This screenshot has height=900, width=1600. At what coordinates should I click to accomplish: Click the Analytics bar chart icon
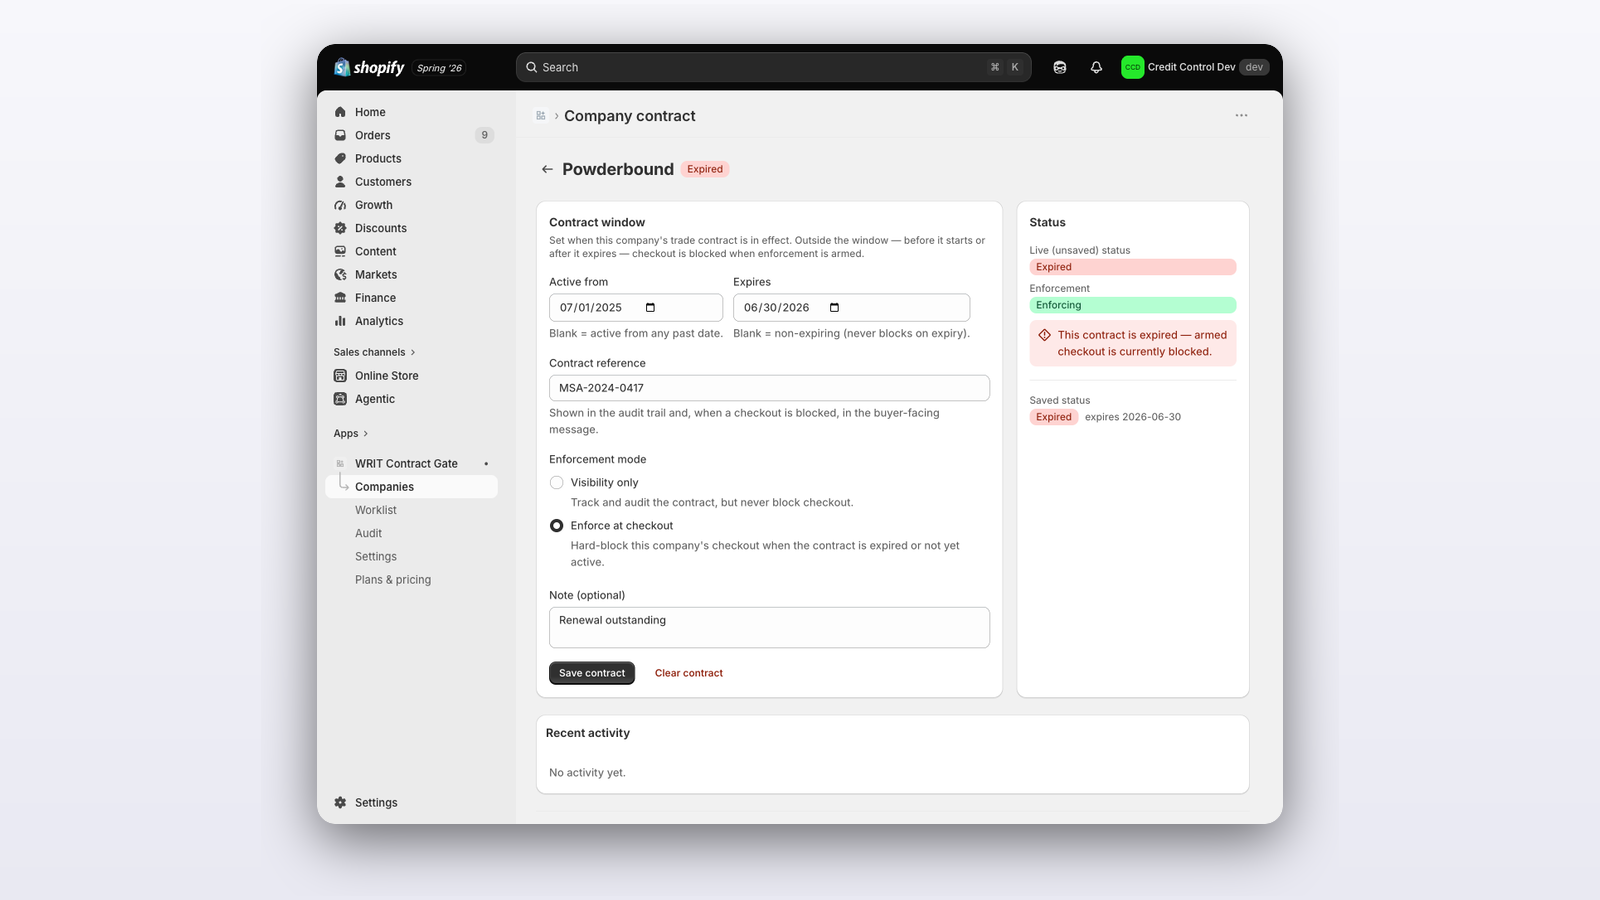click(x=340, y=321)
